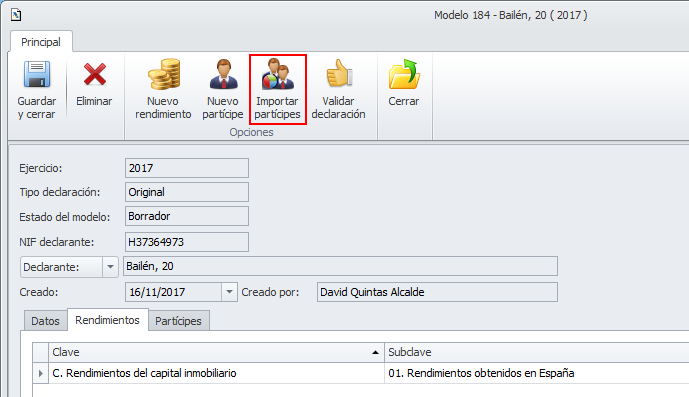Screen dimensions: 689x397
Task: Click the Importar partícipes icon
Action: [278, 74]
